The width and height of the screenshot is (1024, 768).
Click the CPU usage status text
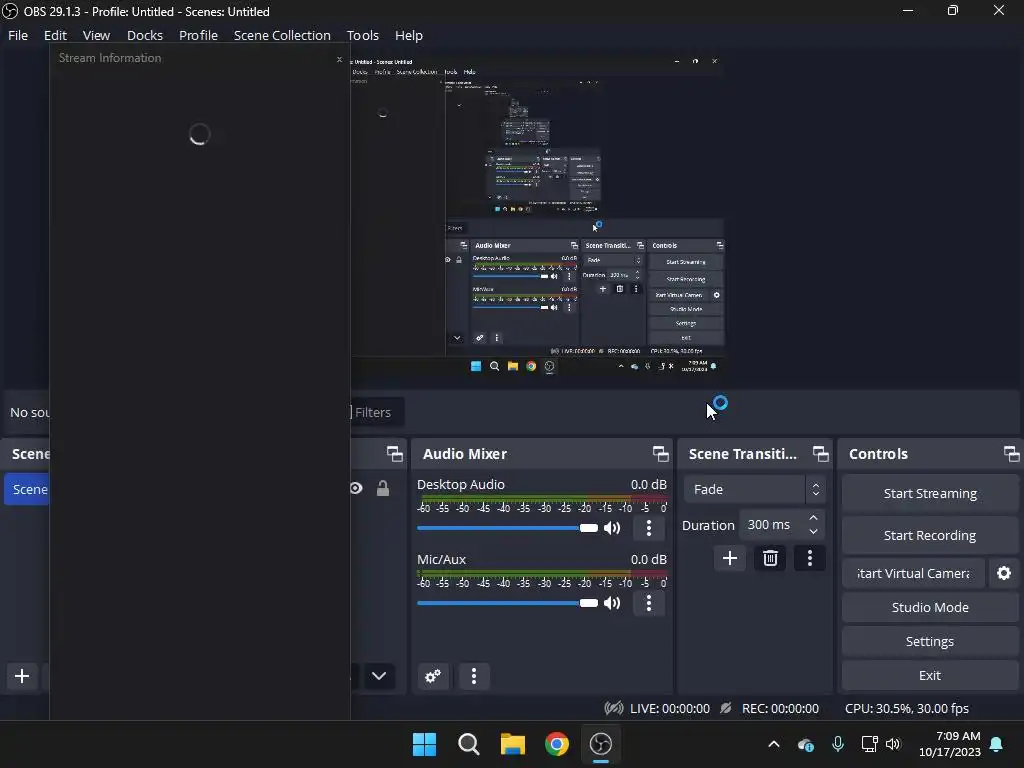point(906,708)
